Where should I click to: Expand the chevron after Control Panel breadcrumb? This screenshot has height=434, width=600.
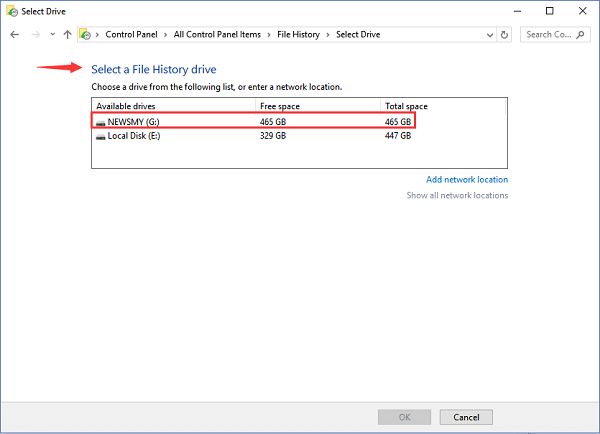(x=166, y=34)
